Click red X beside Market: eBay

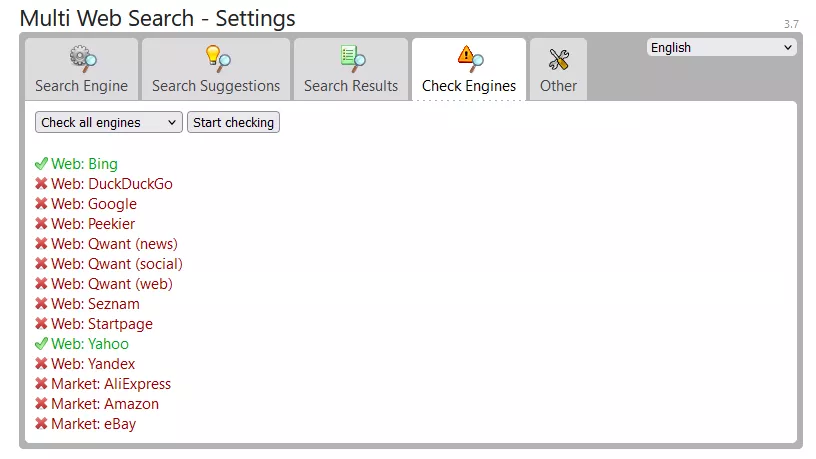click(x=41, y=424)
